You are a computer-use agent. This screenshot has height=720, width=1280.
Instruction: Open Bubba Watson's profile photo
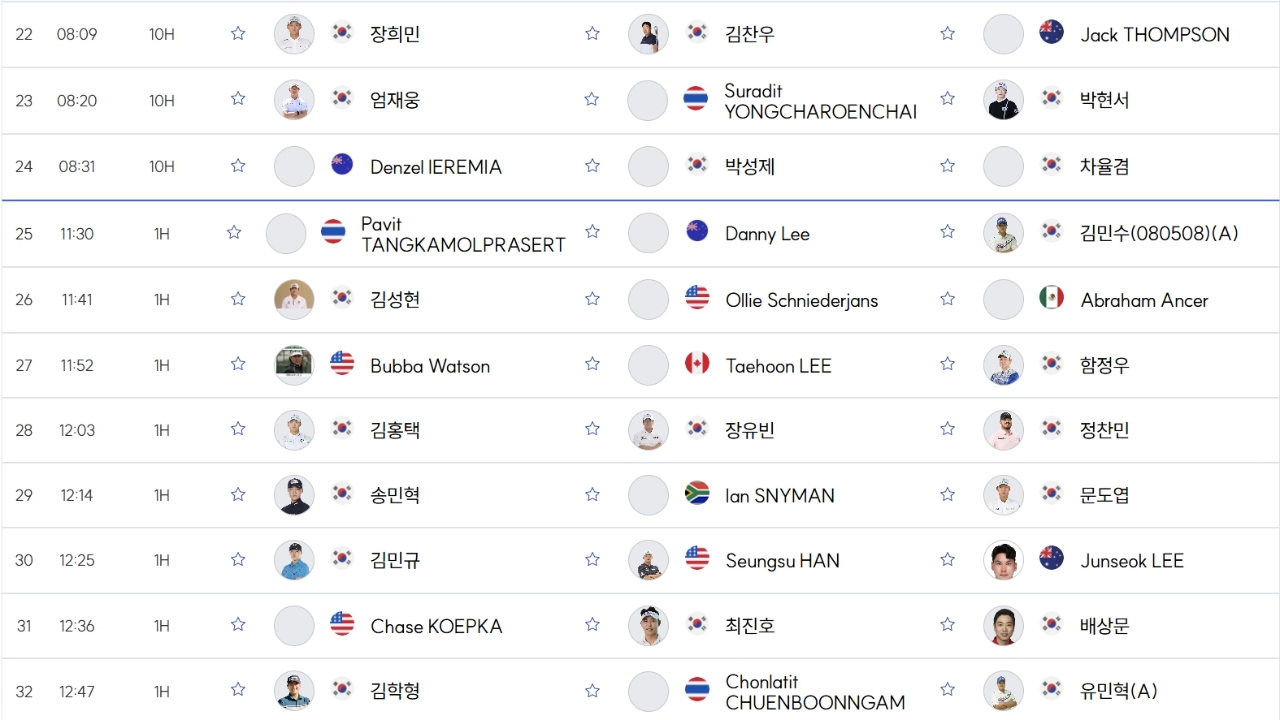(x=294, y=365)
